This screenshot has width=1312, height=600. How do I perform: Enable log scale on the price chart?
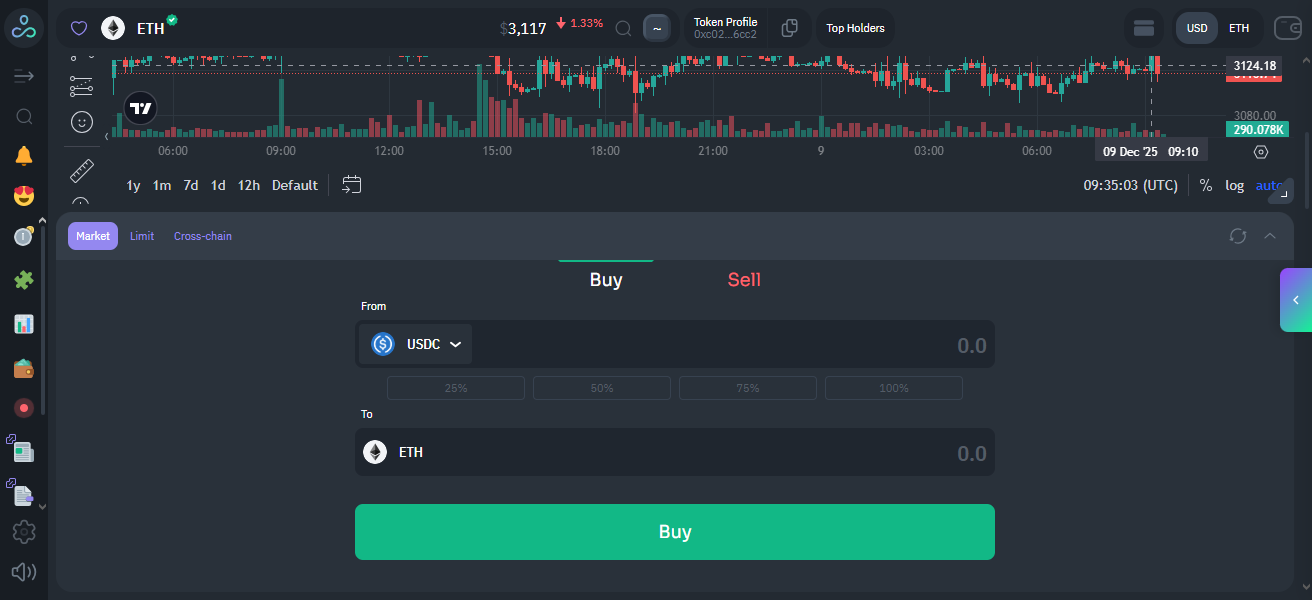click(1234, 185)
